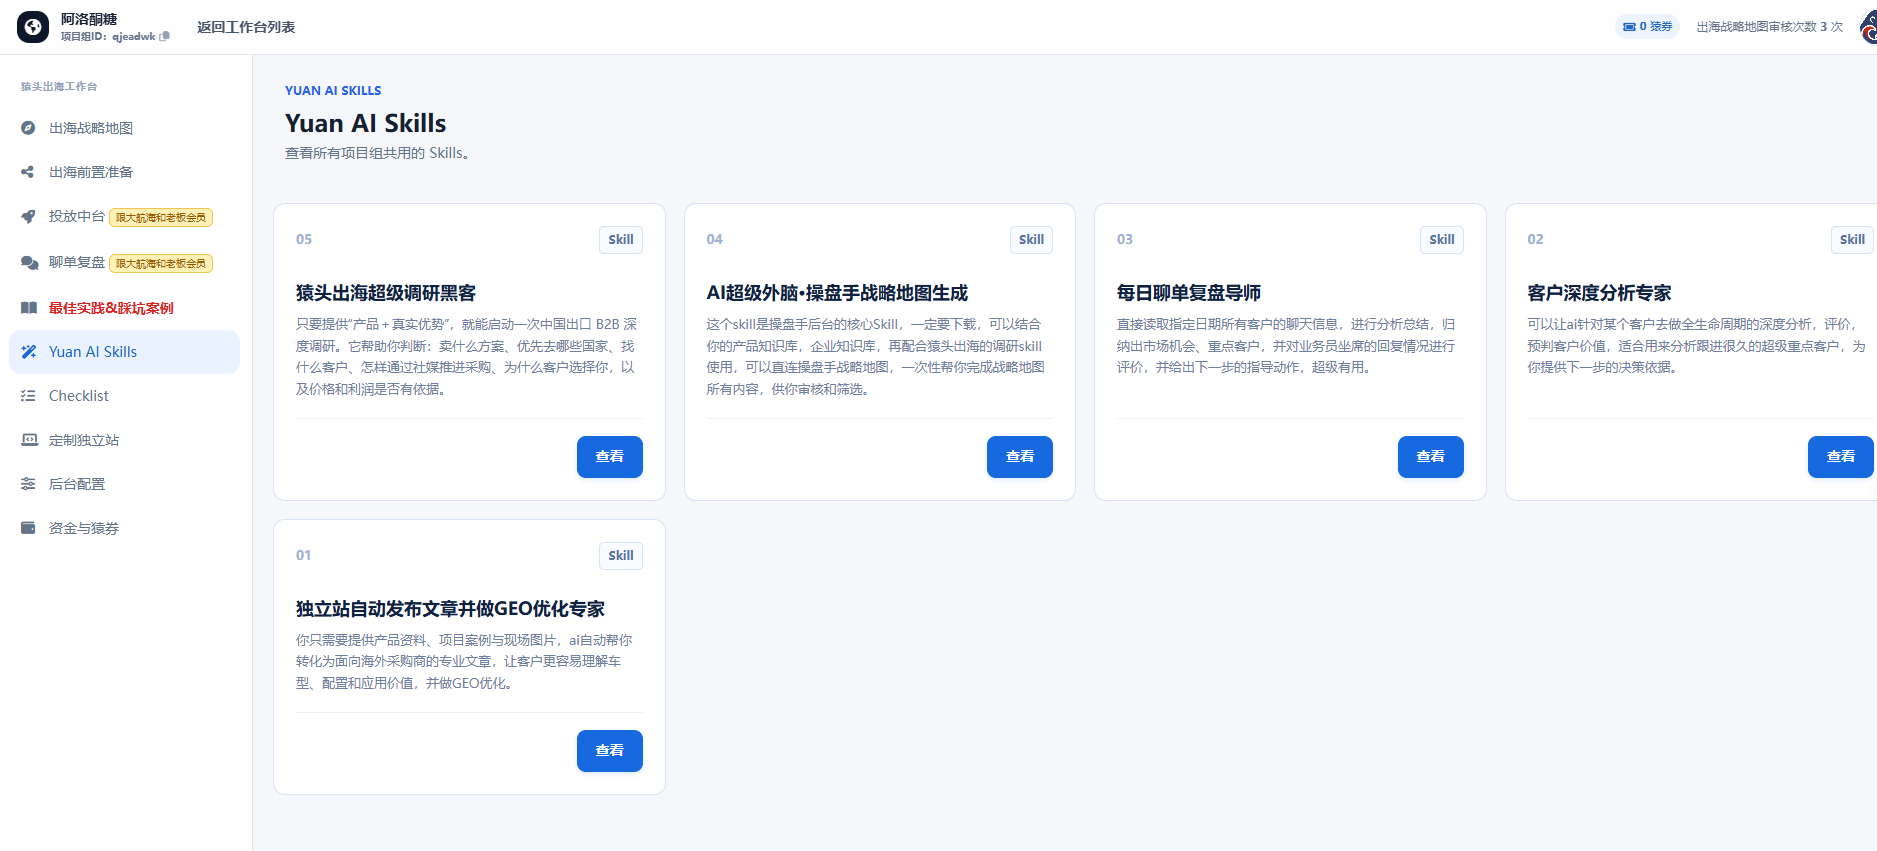The width and height of the screenshot is (1877, 851).
Task: Click the book icon for 最佳实践&踩坑案例
Action: pyautogui.click(x=29, y=308)
